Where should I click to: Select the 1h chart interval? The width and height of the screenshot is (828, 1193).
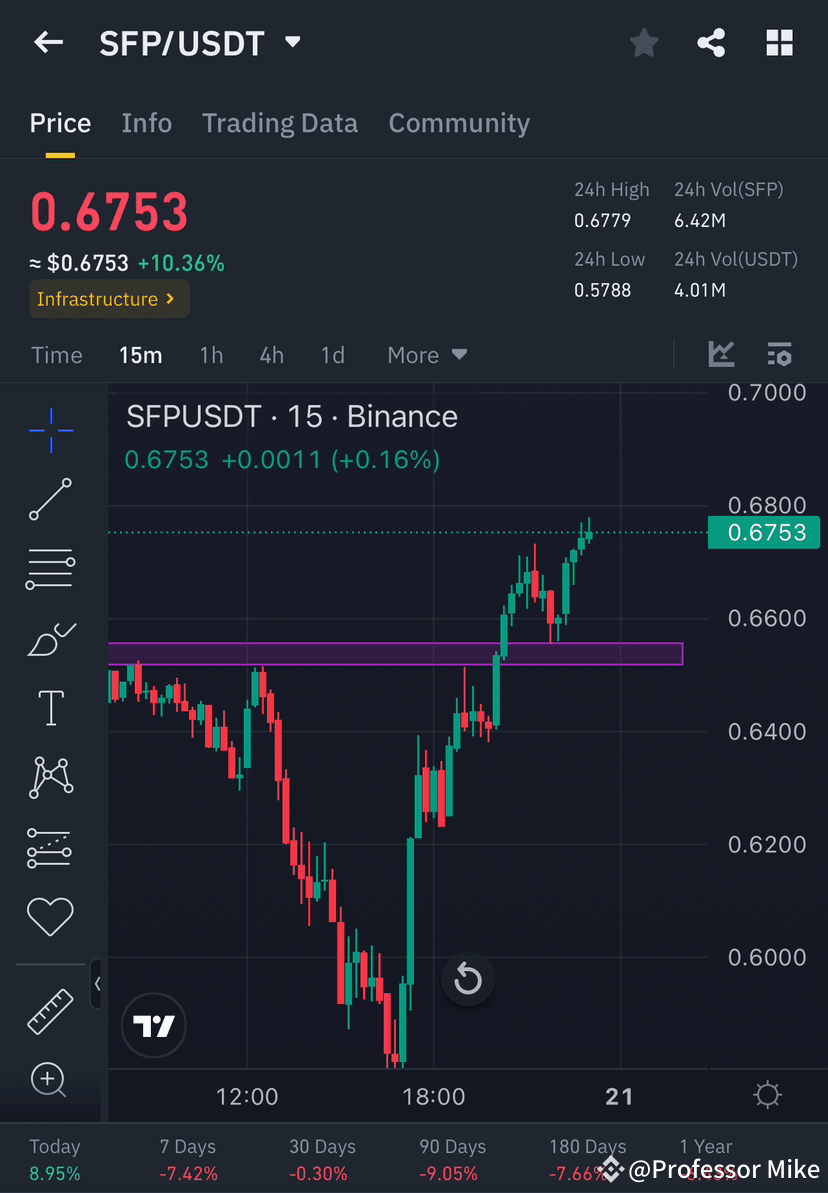click(211, 354)
